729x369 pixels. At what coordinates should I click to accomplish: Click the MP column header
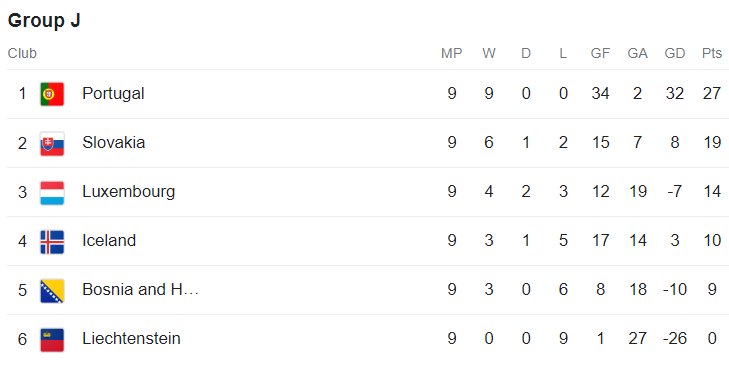pyautogui.click(x=451, y=53)
